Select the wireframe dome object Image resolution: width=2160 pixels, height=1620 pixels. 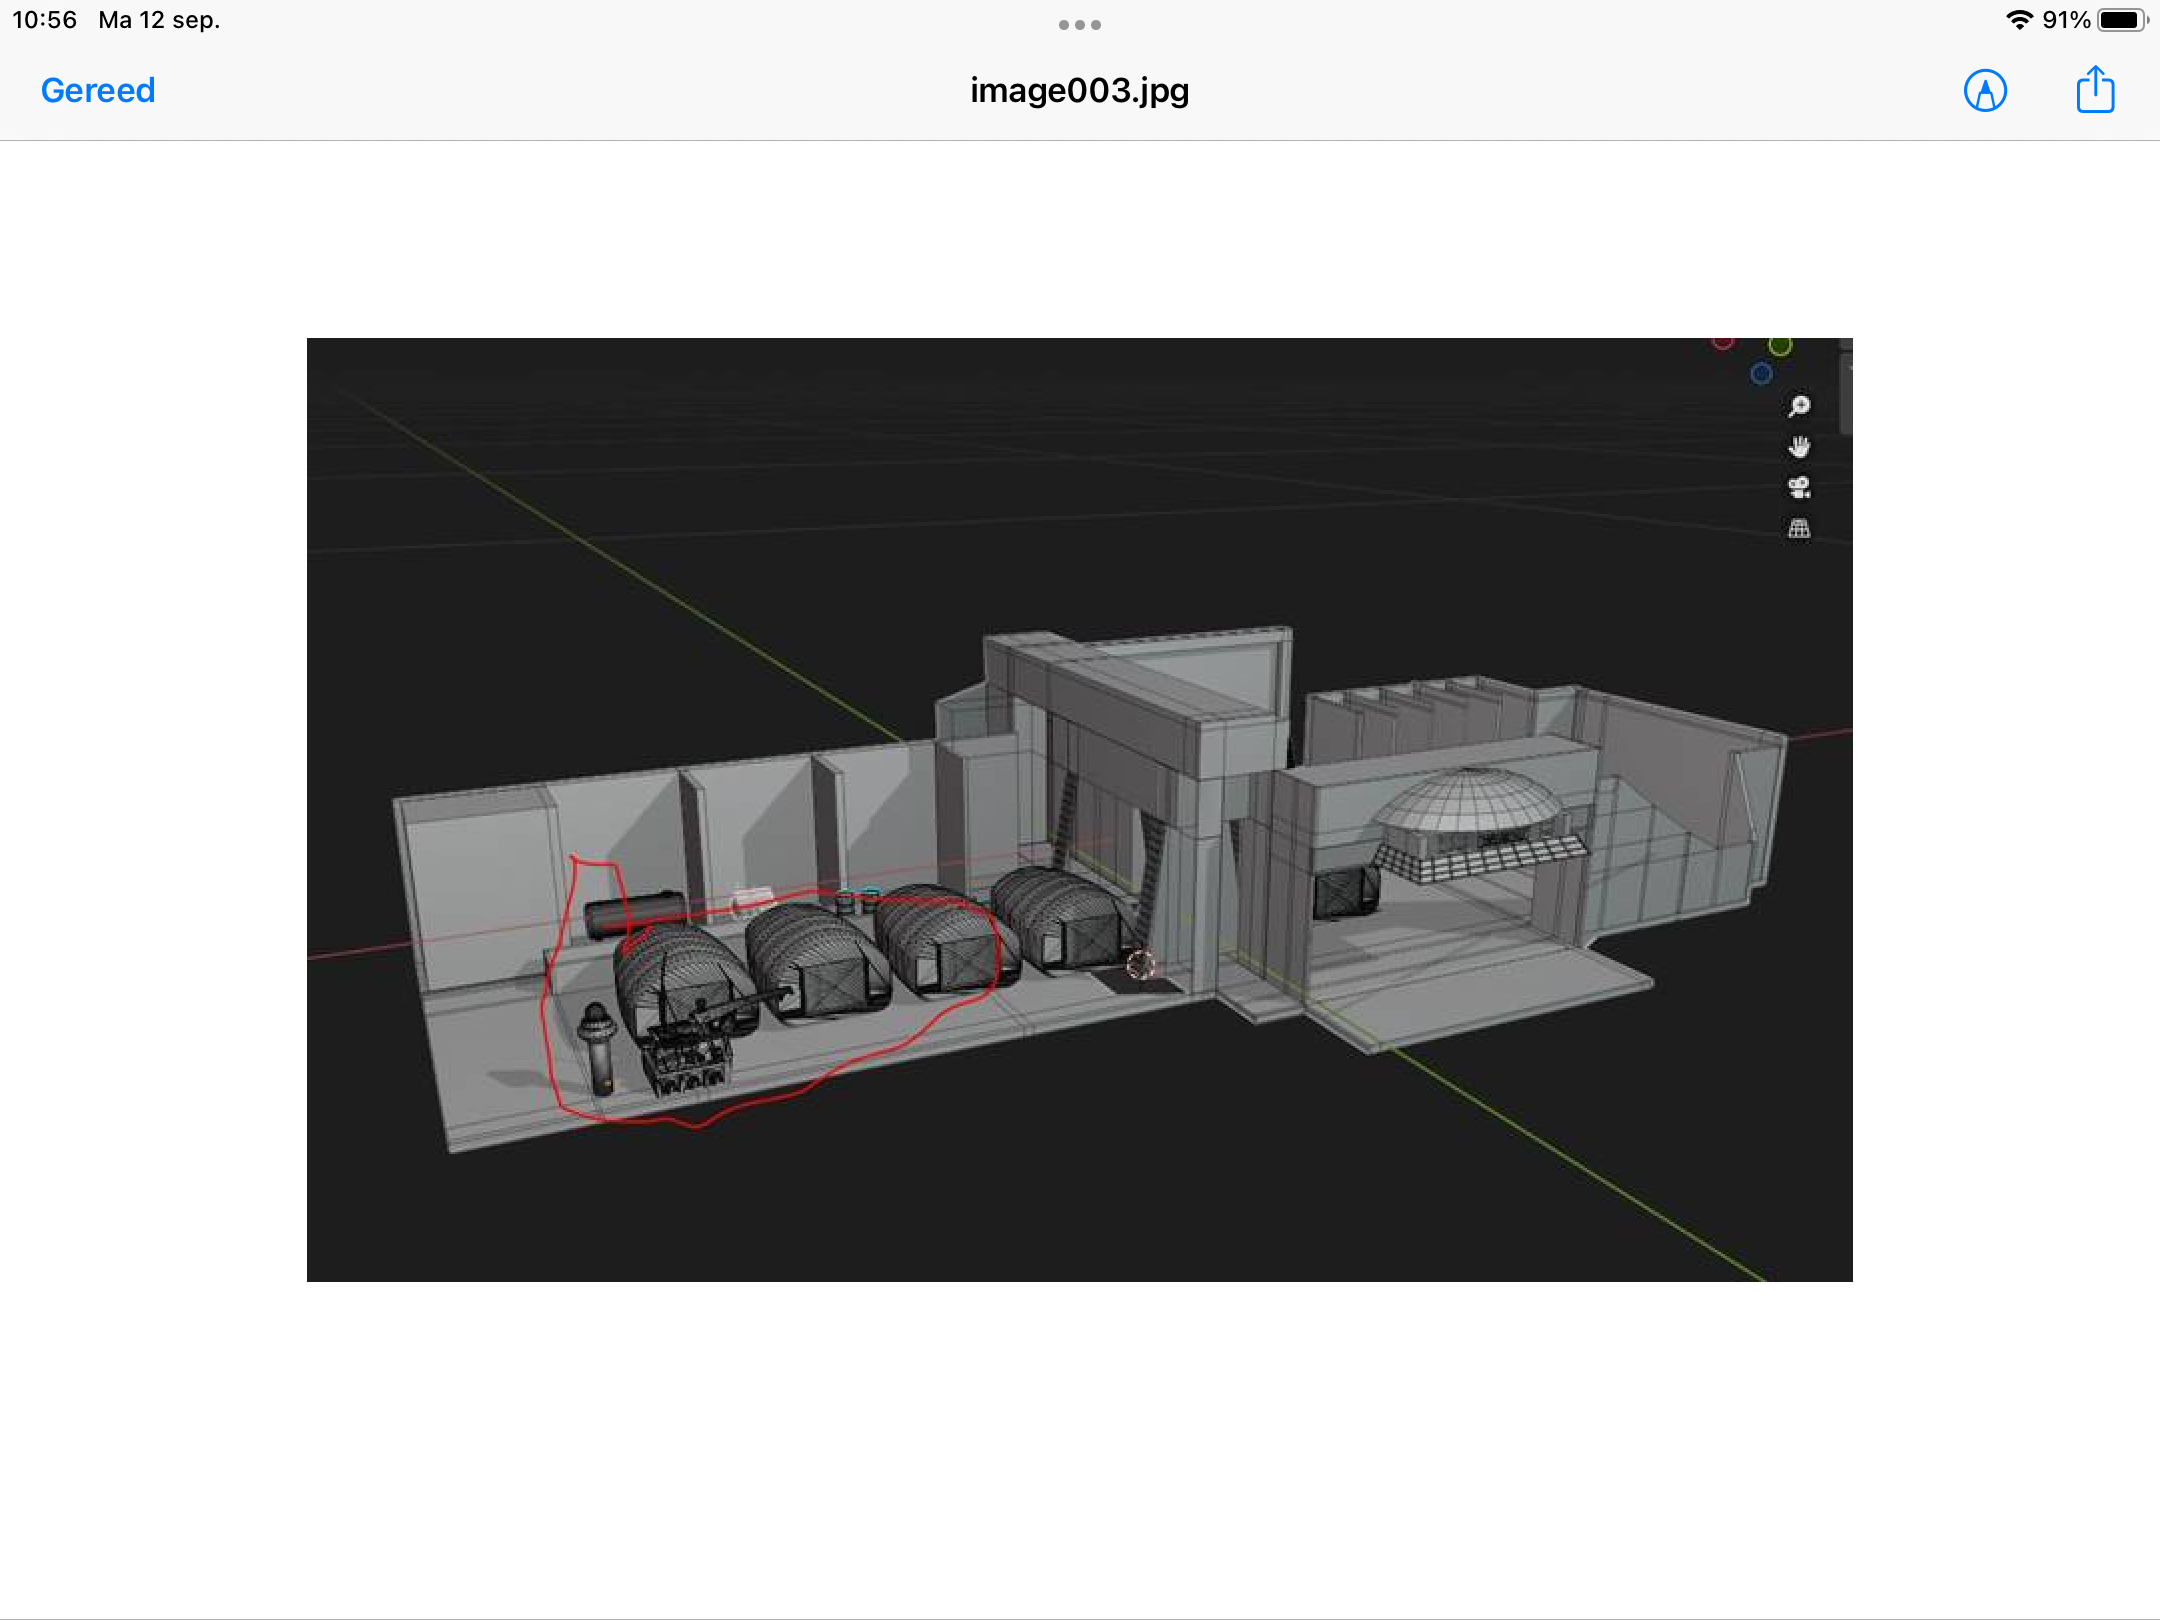tap(1467, 803)
